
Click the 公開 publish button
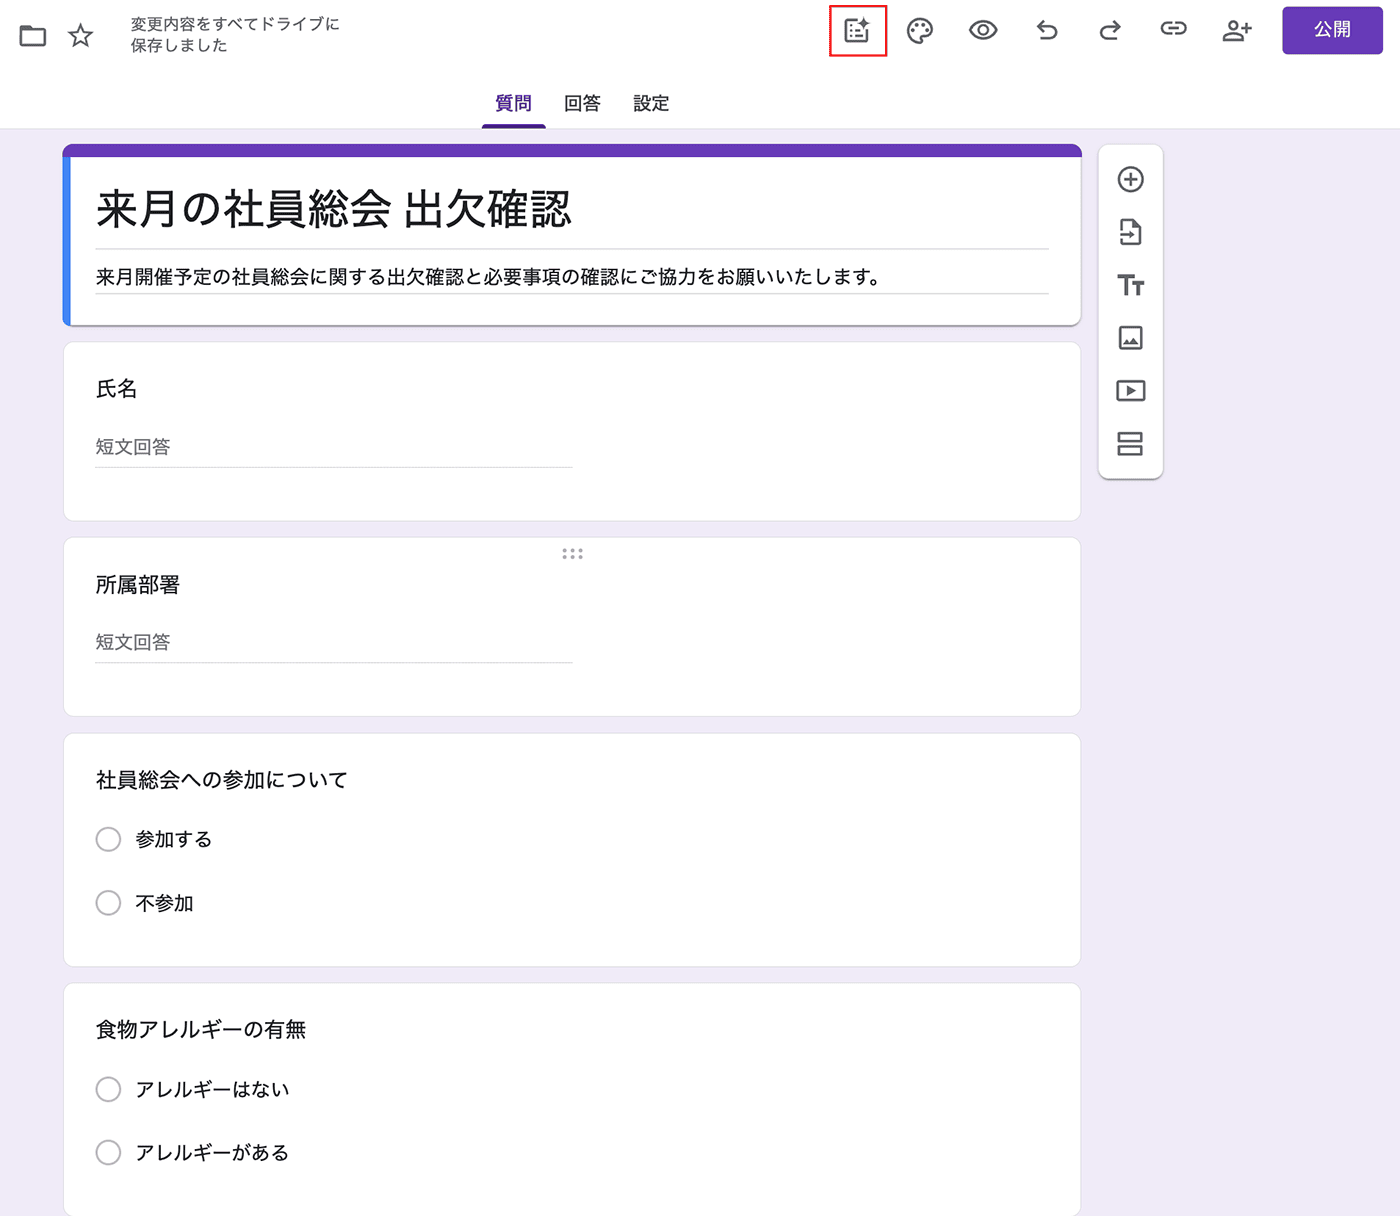coord(1332,30)
